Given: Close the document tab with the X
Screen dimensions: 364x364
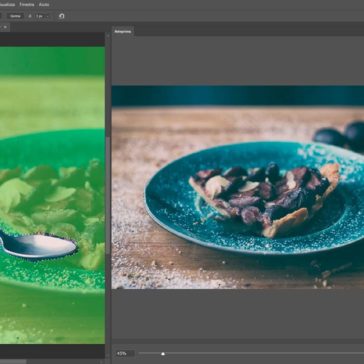Looking at the screenshot, I should click(x=5, y=27).
